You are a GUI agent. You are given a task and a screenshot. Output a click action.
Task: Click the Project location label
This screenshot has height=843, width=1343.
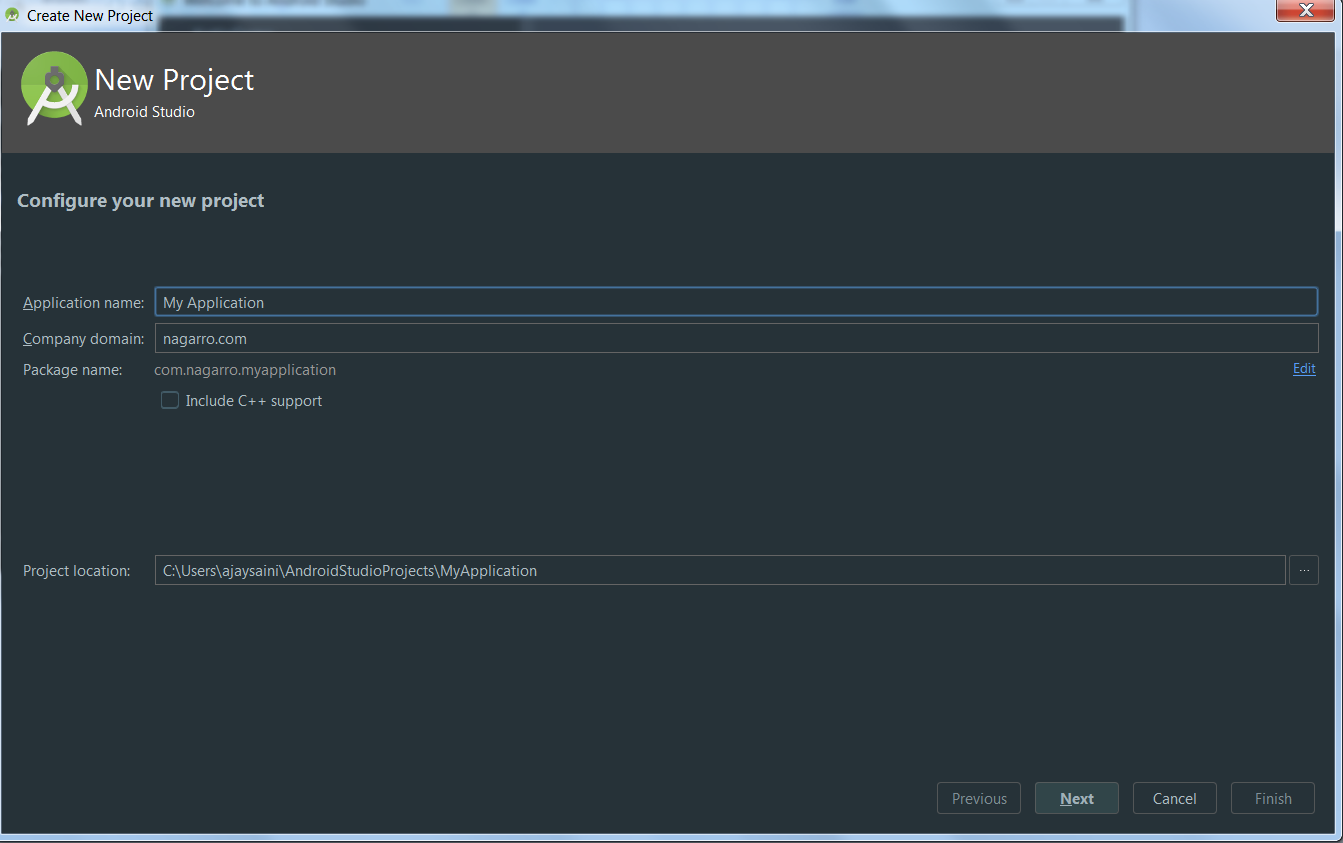click(77, 571)
